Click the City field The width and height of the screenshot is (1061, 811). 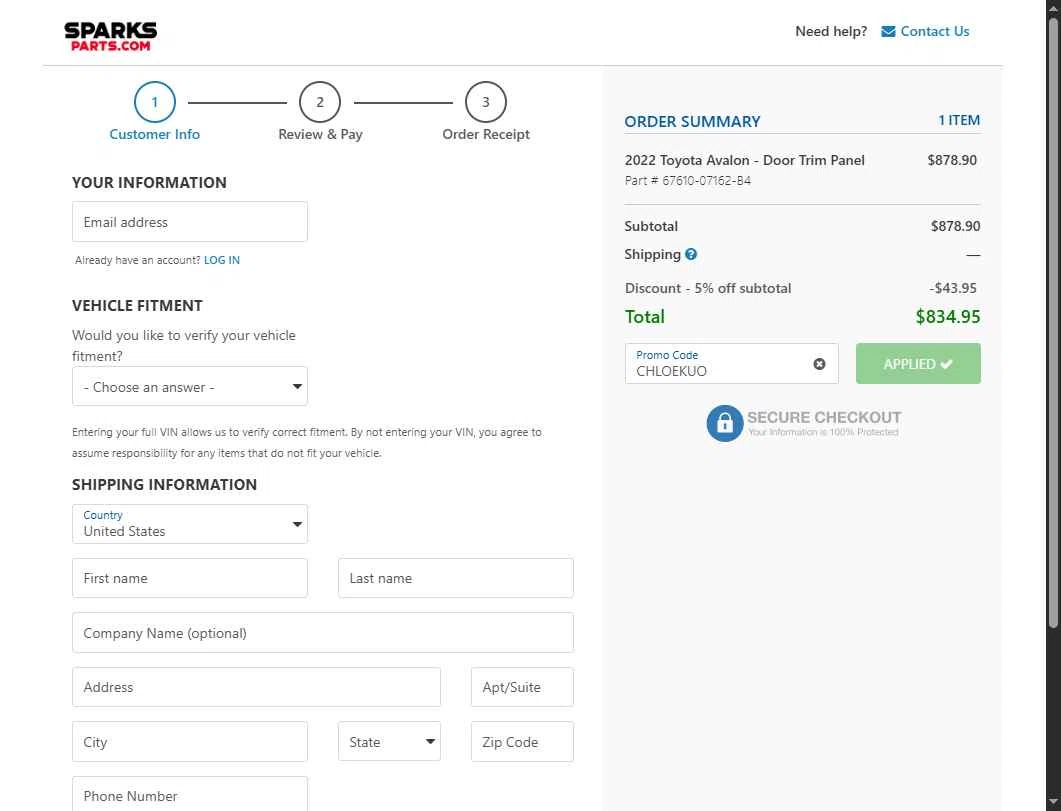[189, 741]
